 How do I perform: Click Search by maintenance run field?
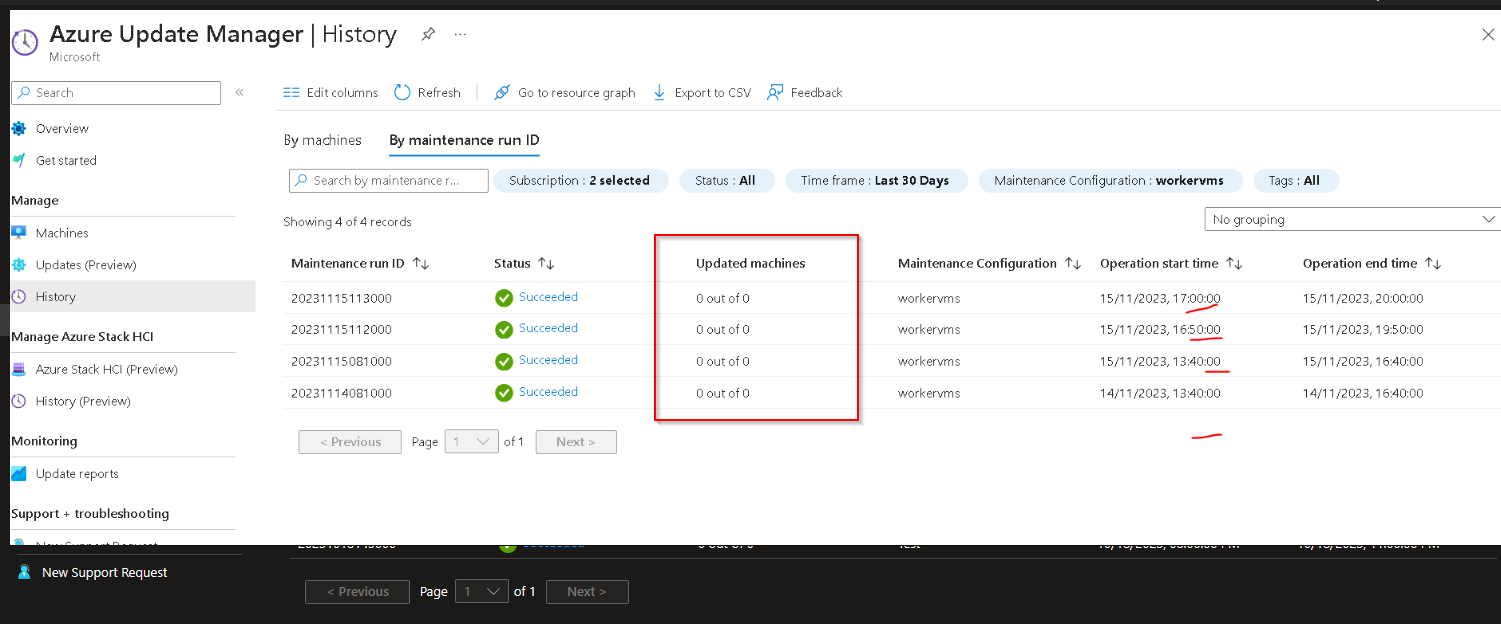click(389, 180)
